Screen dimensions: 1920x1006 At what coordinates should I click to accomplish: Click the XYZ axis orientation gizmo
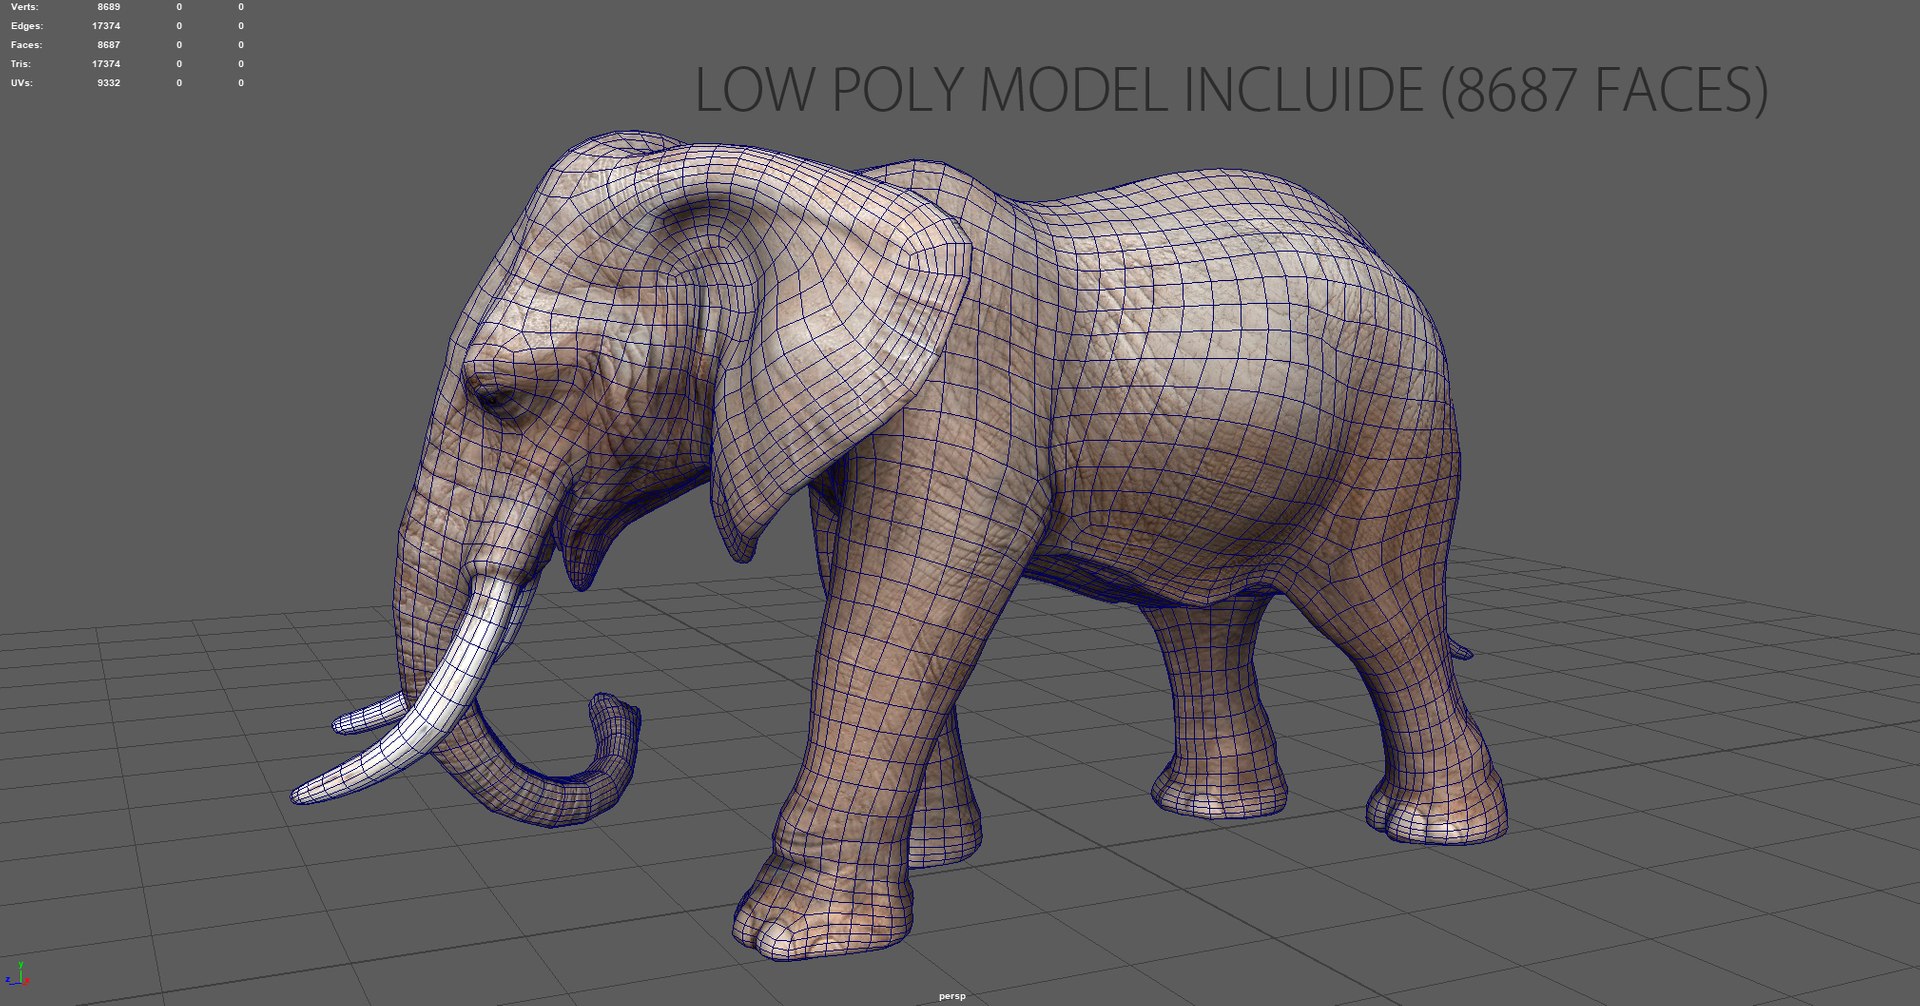point(18,974)
